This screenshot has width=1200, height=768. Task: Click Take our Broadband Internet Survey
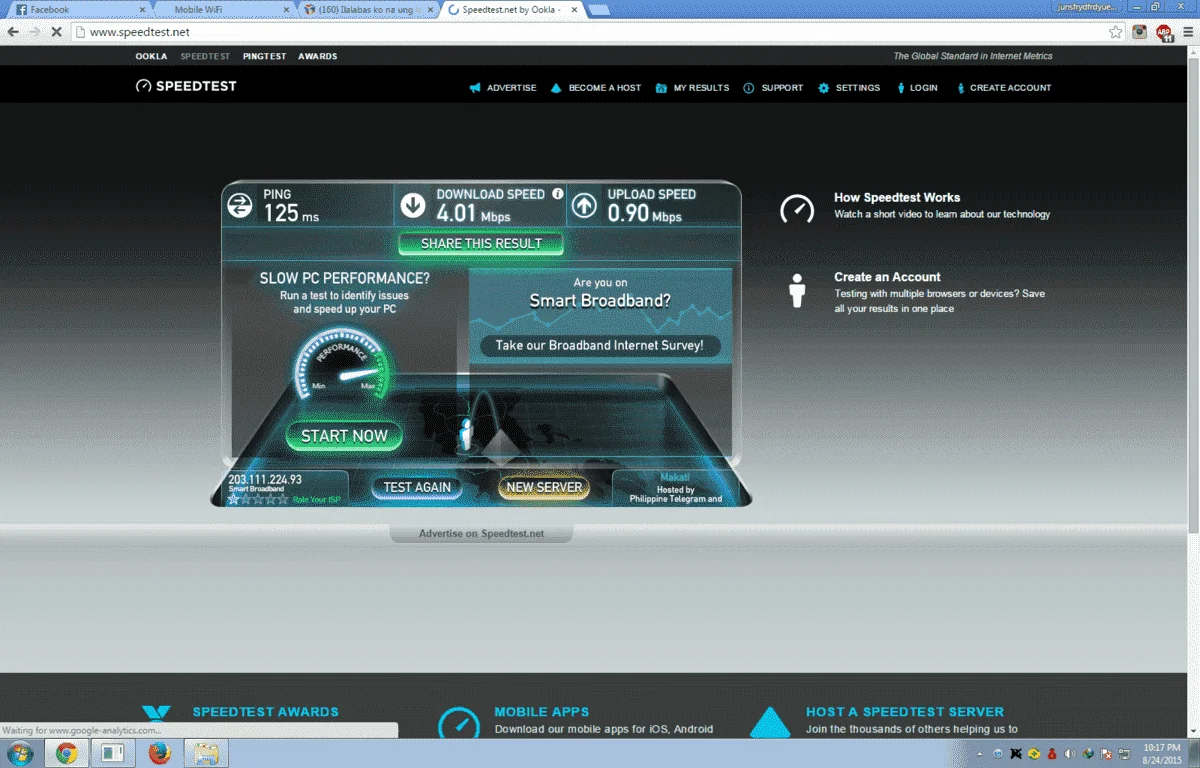(x=600, y=346)
